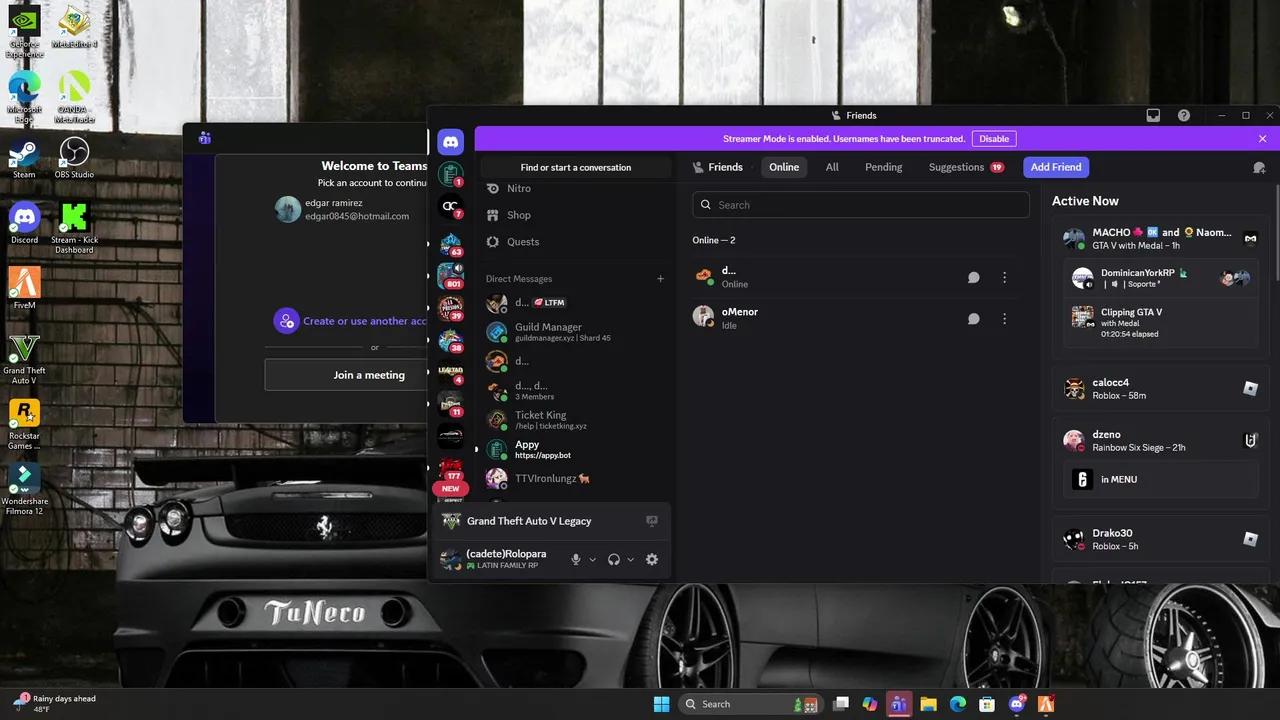Select the Friends header tab
This screenshot has height=720, width=1280.
[x=718, y=167]
